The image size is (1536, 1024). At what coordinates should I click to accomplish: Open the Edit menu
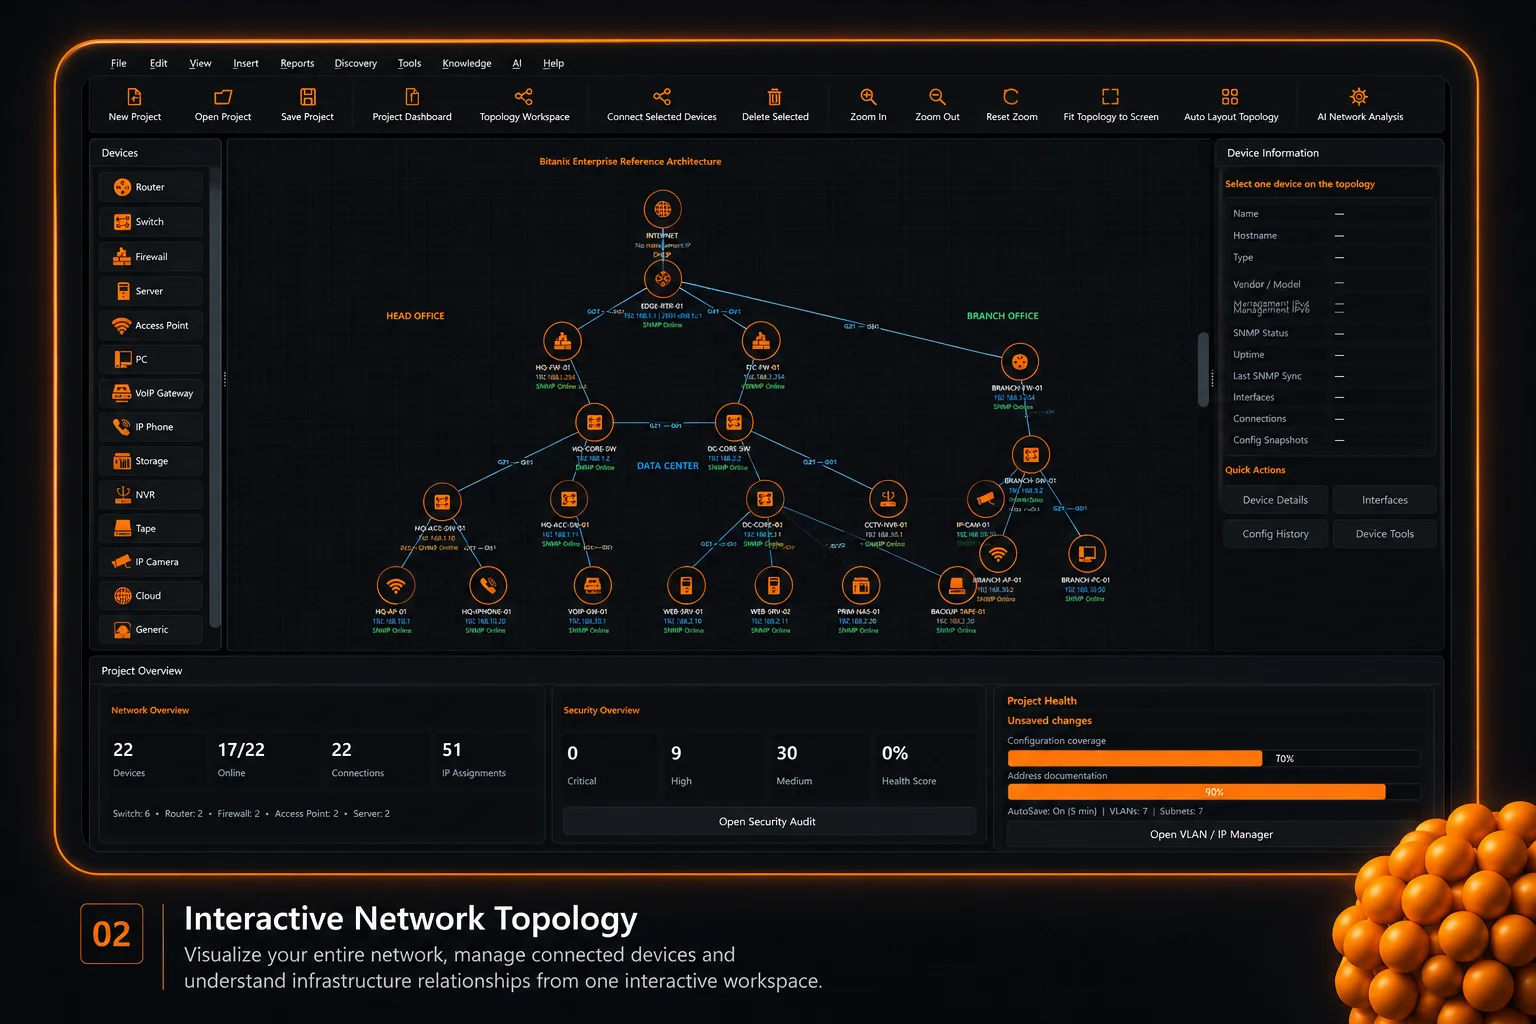coord(159,63)
